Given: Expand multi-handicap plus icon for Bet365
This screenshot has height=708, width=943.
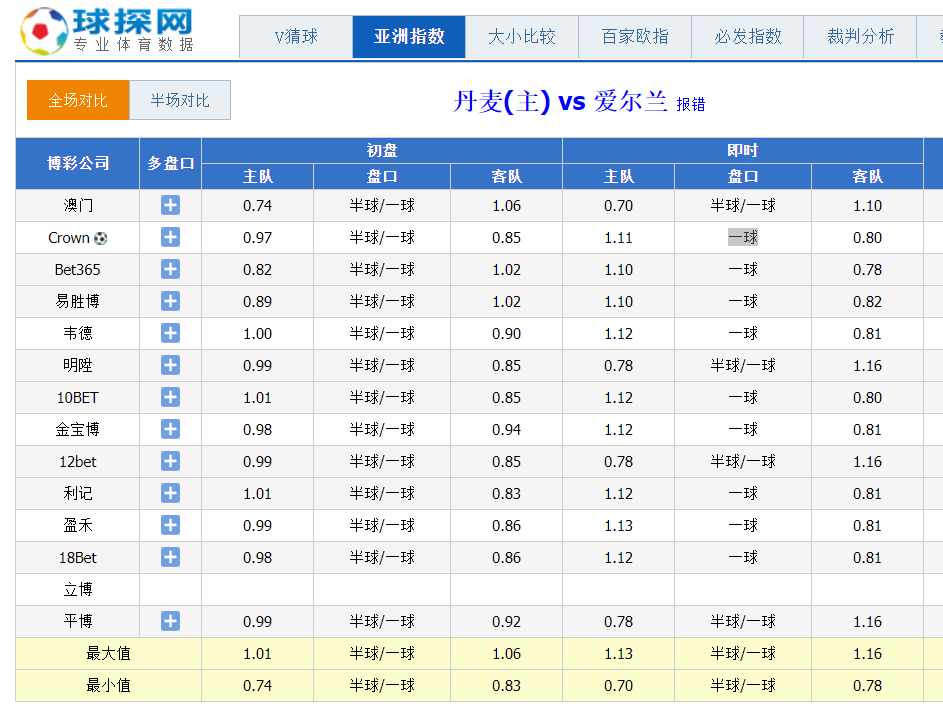Looking at the screenshot, I should 170,269.
